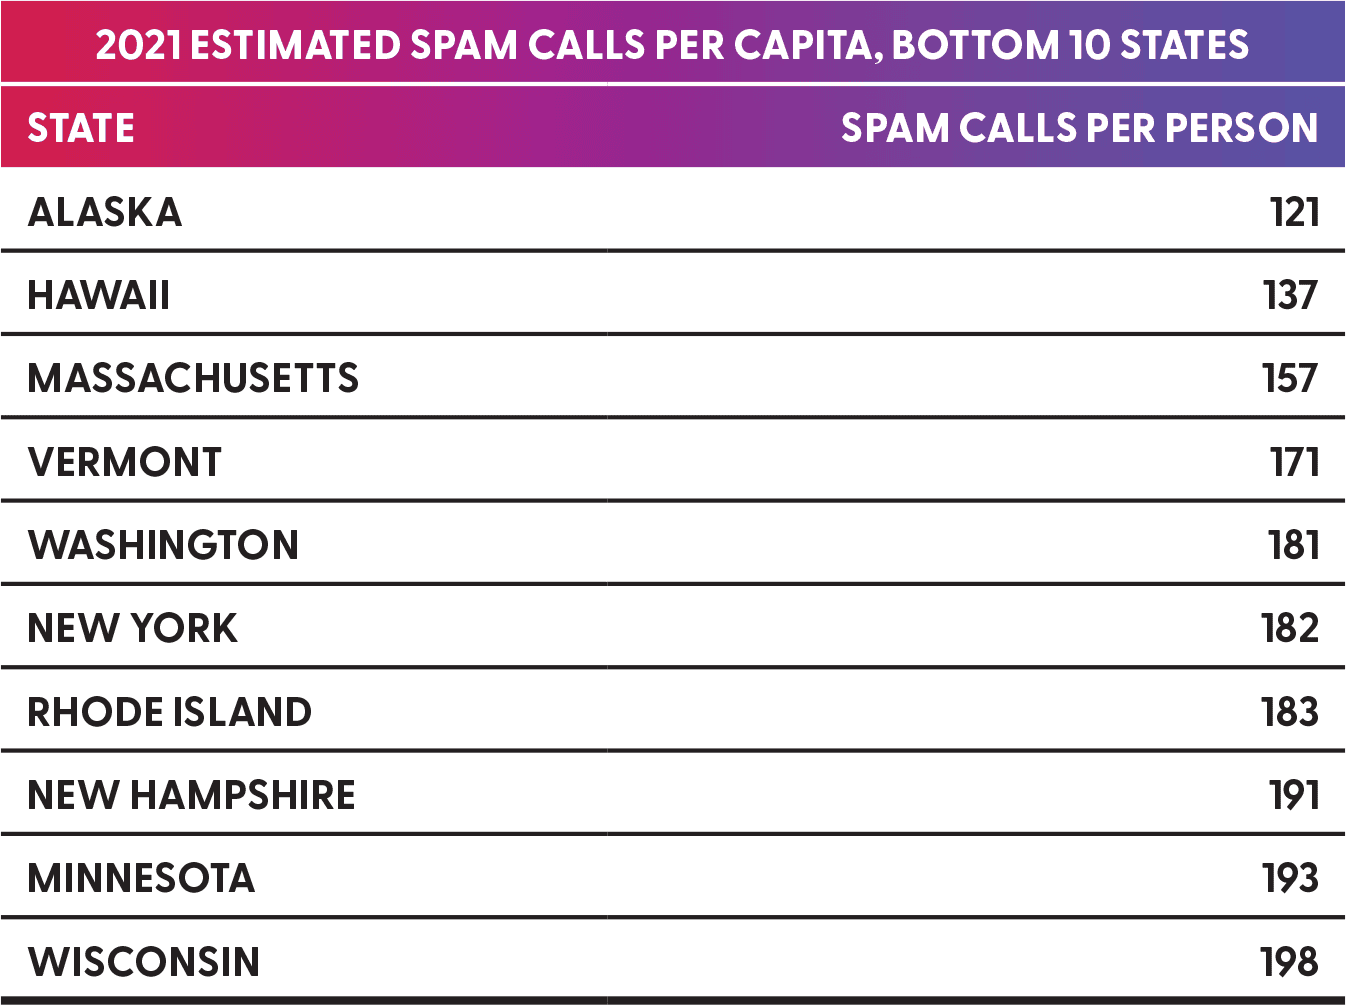Click the value 157 for Massachusetts
This screenshot has width=1346, height=1005.
pos(1290,378)
